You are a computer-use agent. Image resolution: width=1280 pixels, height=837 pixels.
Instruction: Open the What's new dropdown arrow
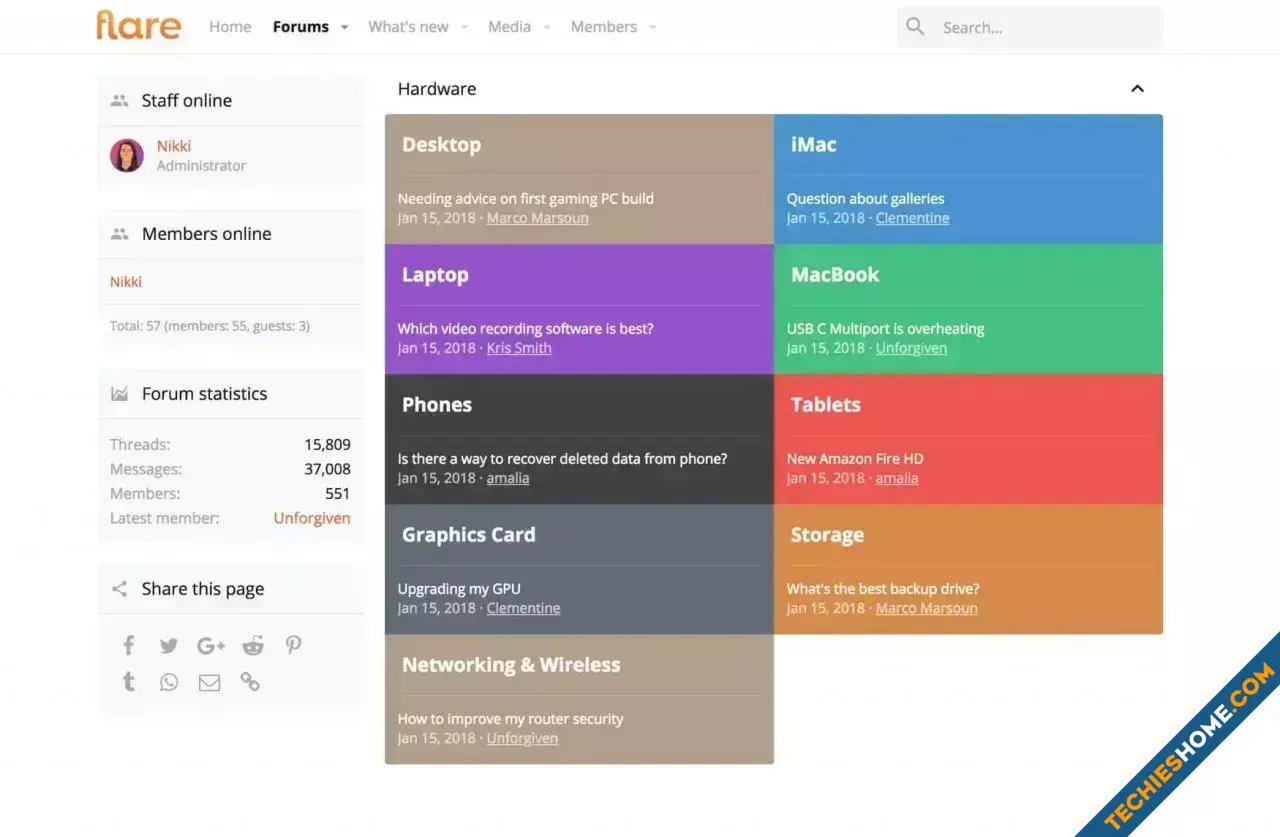464,28
